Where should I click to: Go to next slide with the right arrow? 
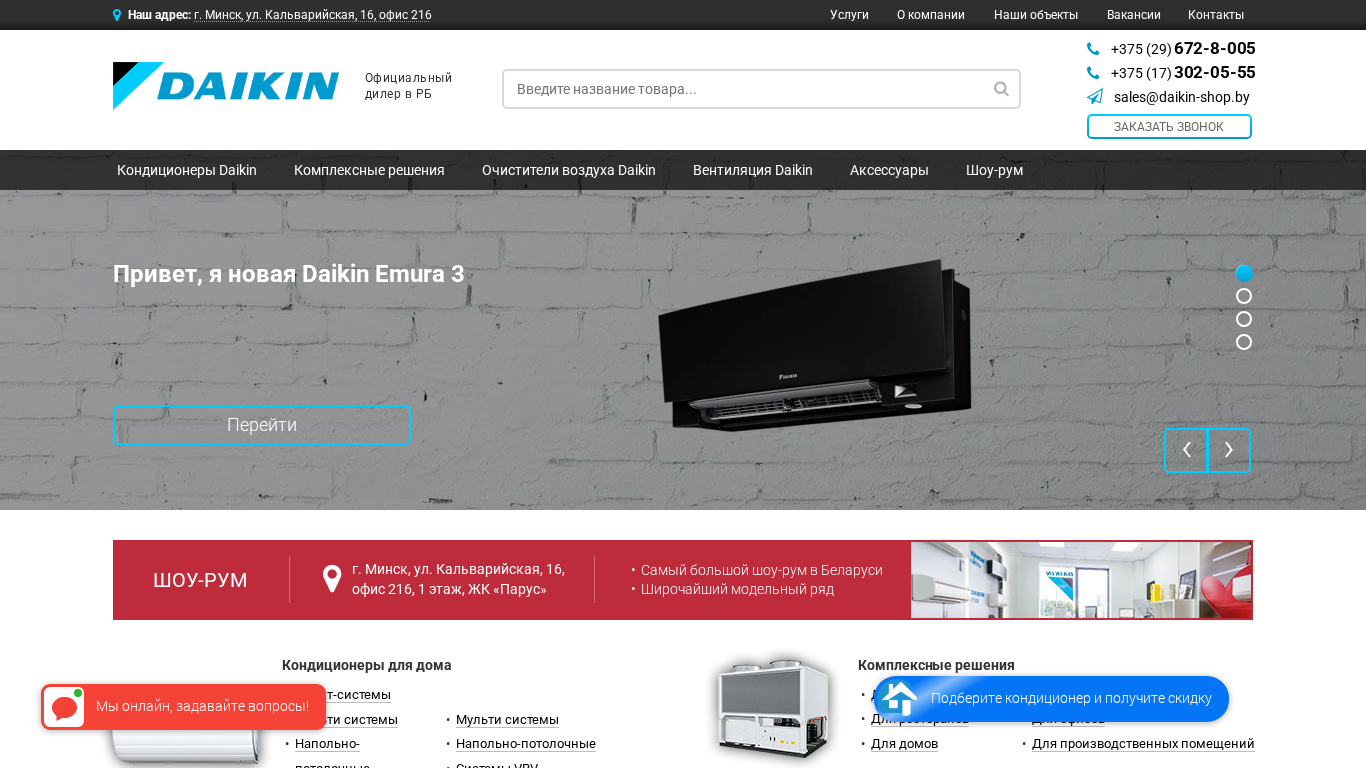[x=1229, y=450]
